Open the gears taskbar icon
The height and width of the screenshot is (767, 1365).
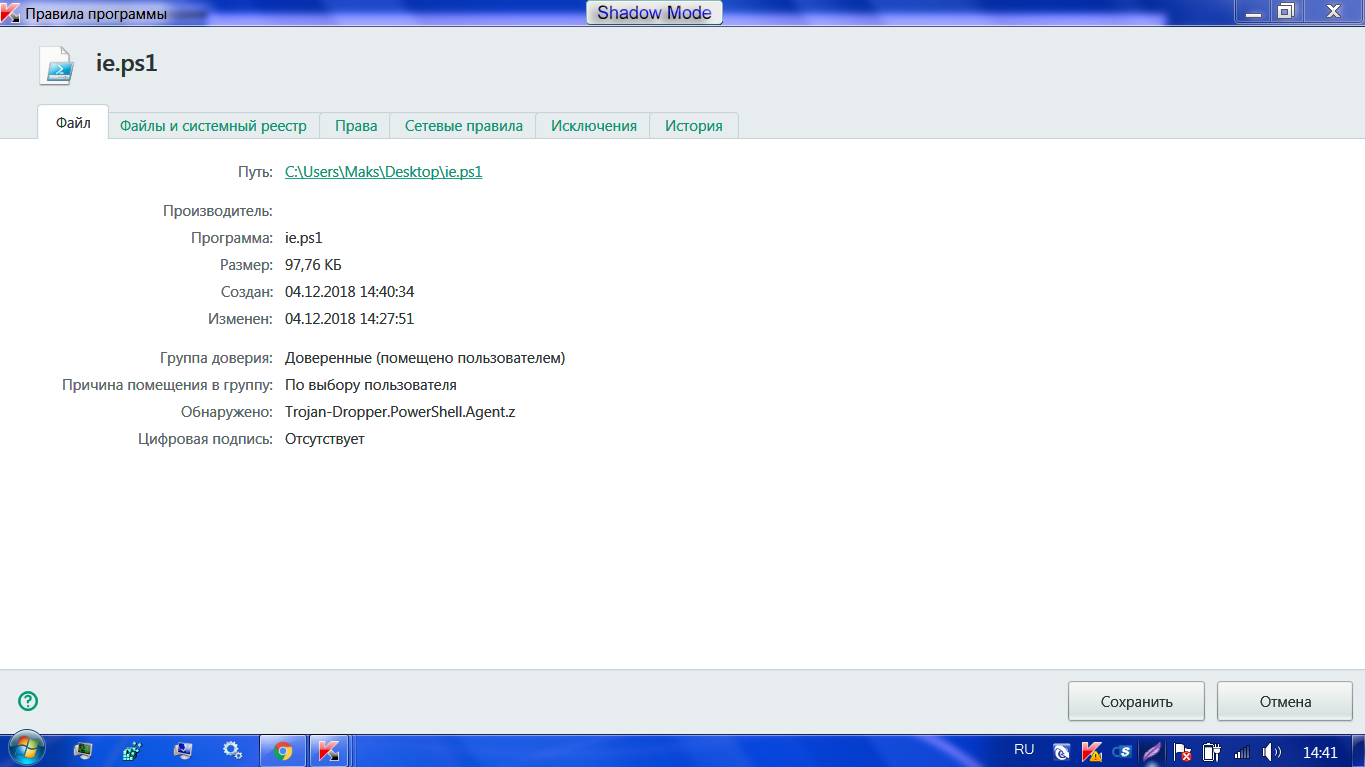tap(232, 750)
